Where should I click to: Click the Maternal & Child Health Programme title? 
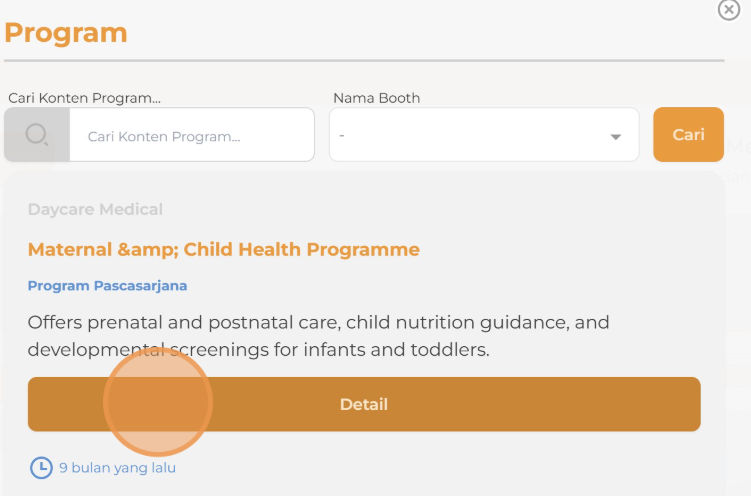[223, 249]
